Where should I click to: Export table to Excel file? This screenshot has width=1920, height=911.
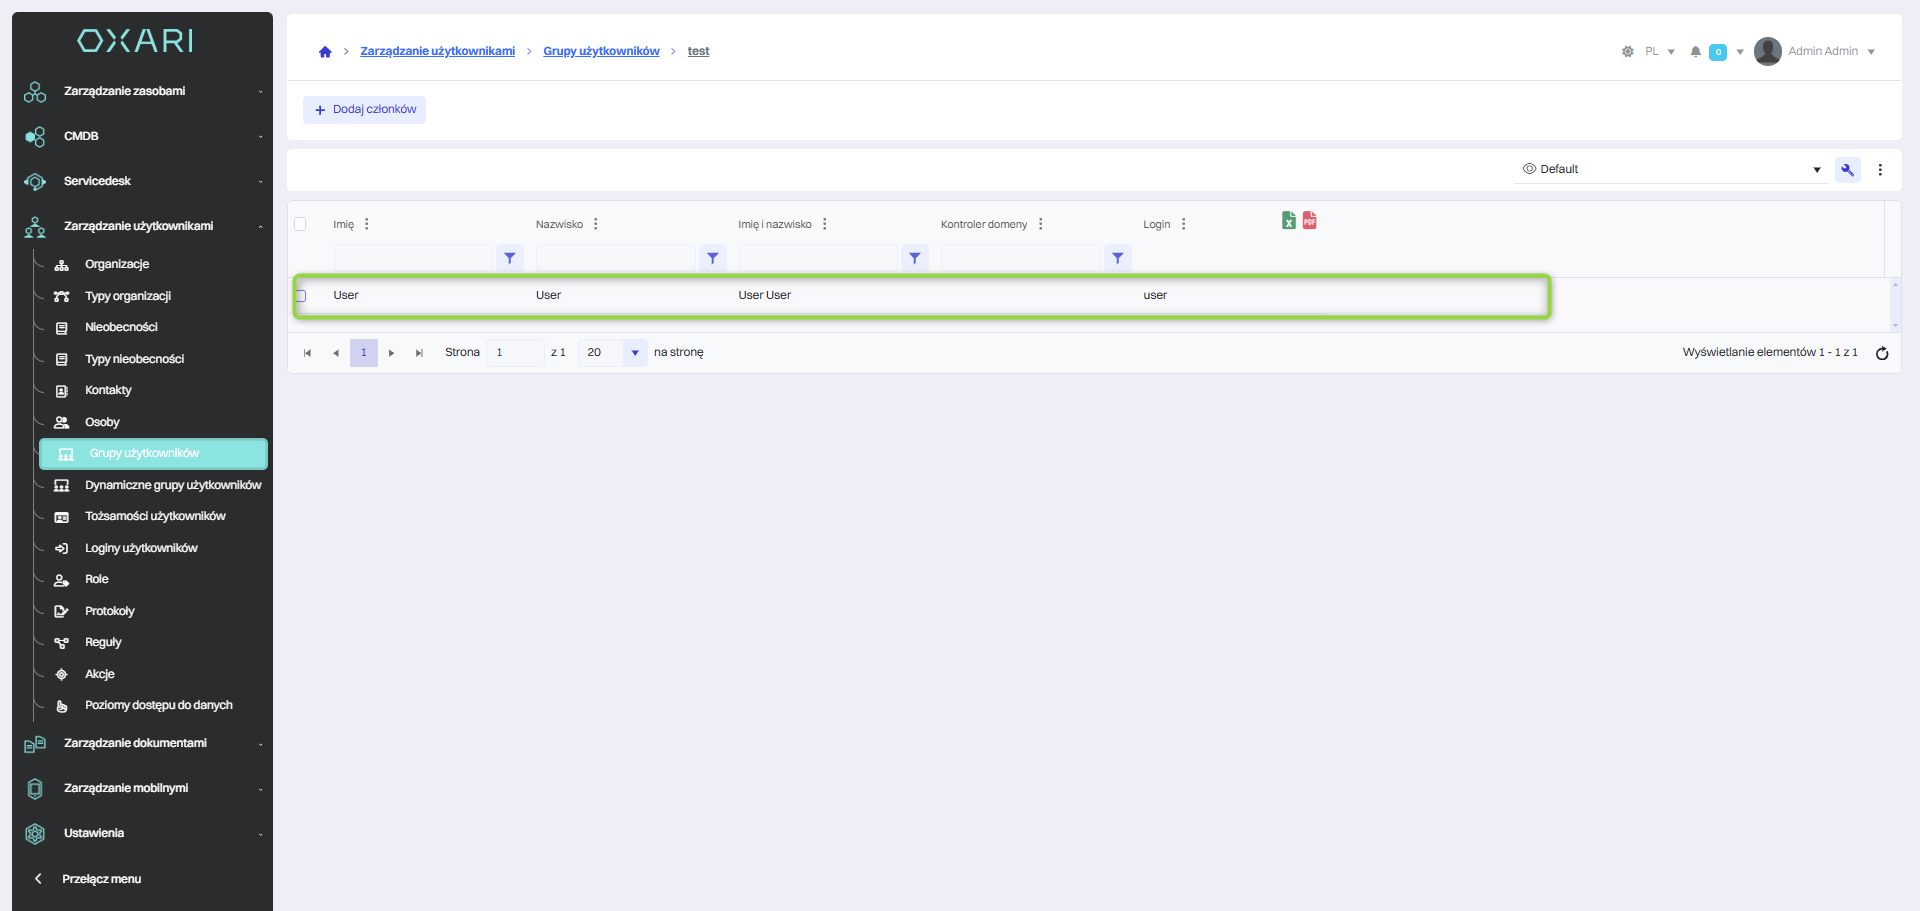click(1289, 221)
